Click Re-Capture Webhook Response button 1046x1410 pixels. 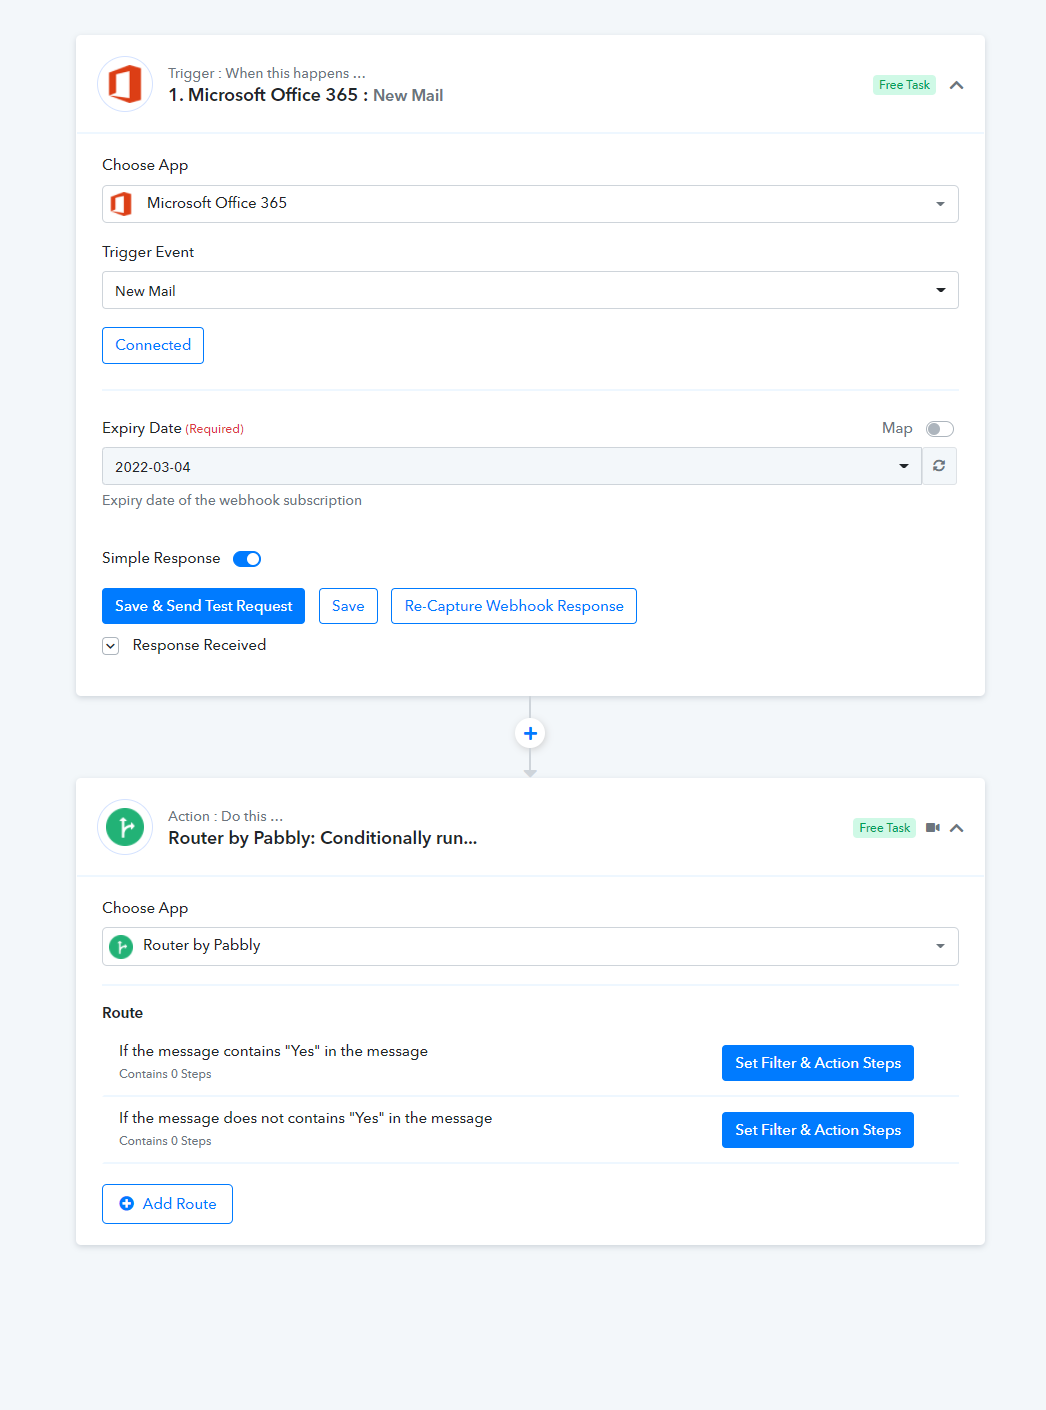click(513, 606)
